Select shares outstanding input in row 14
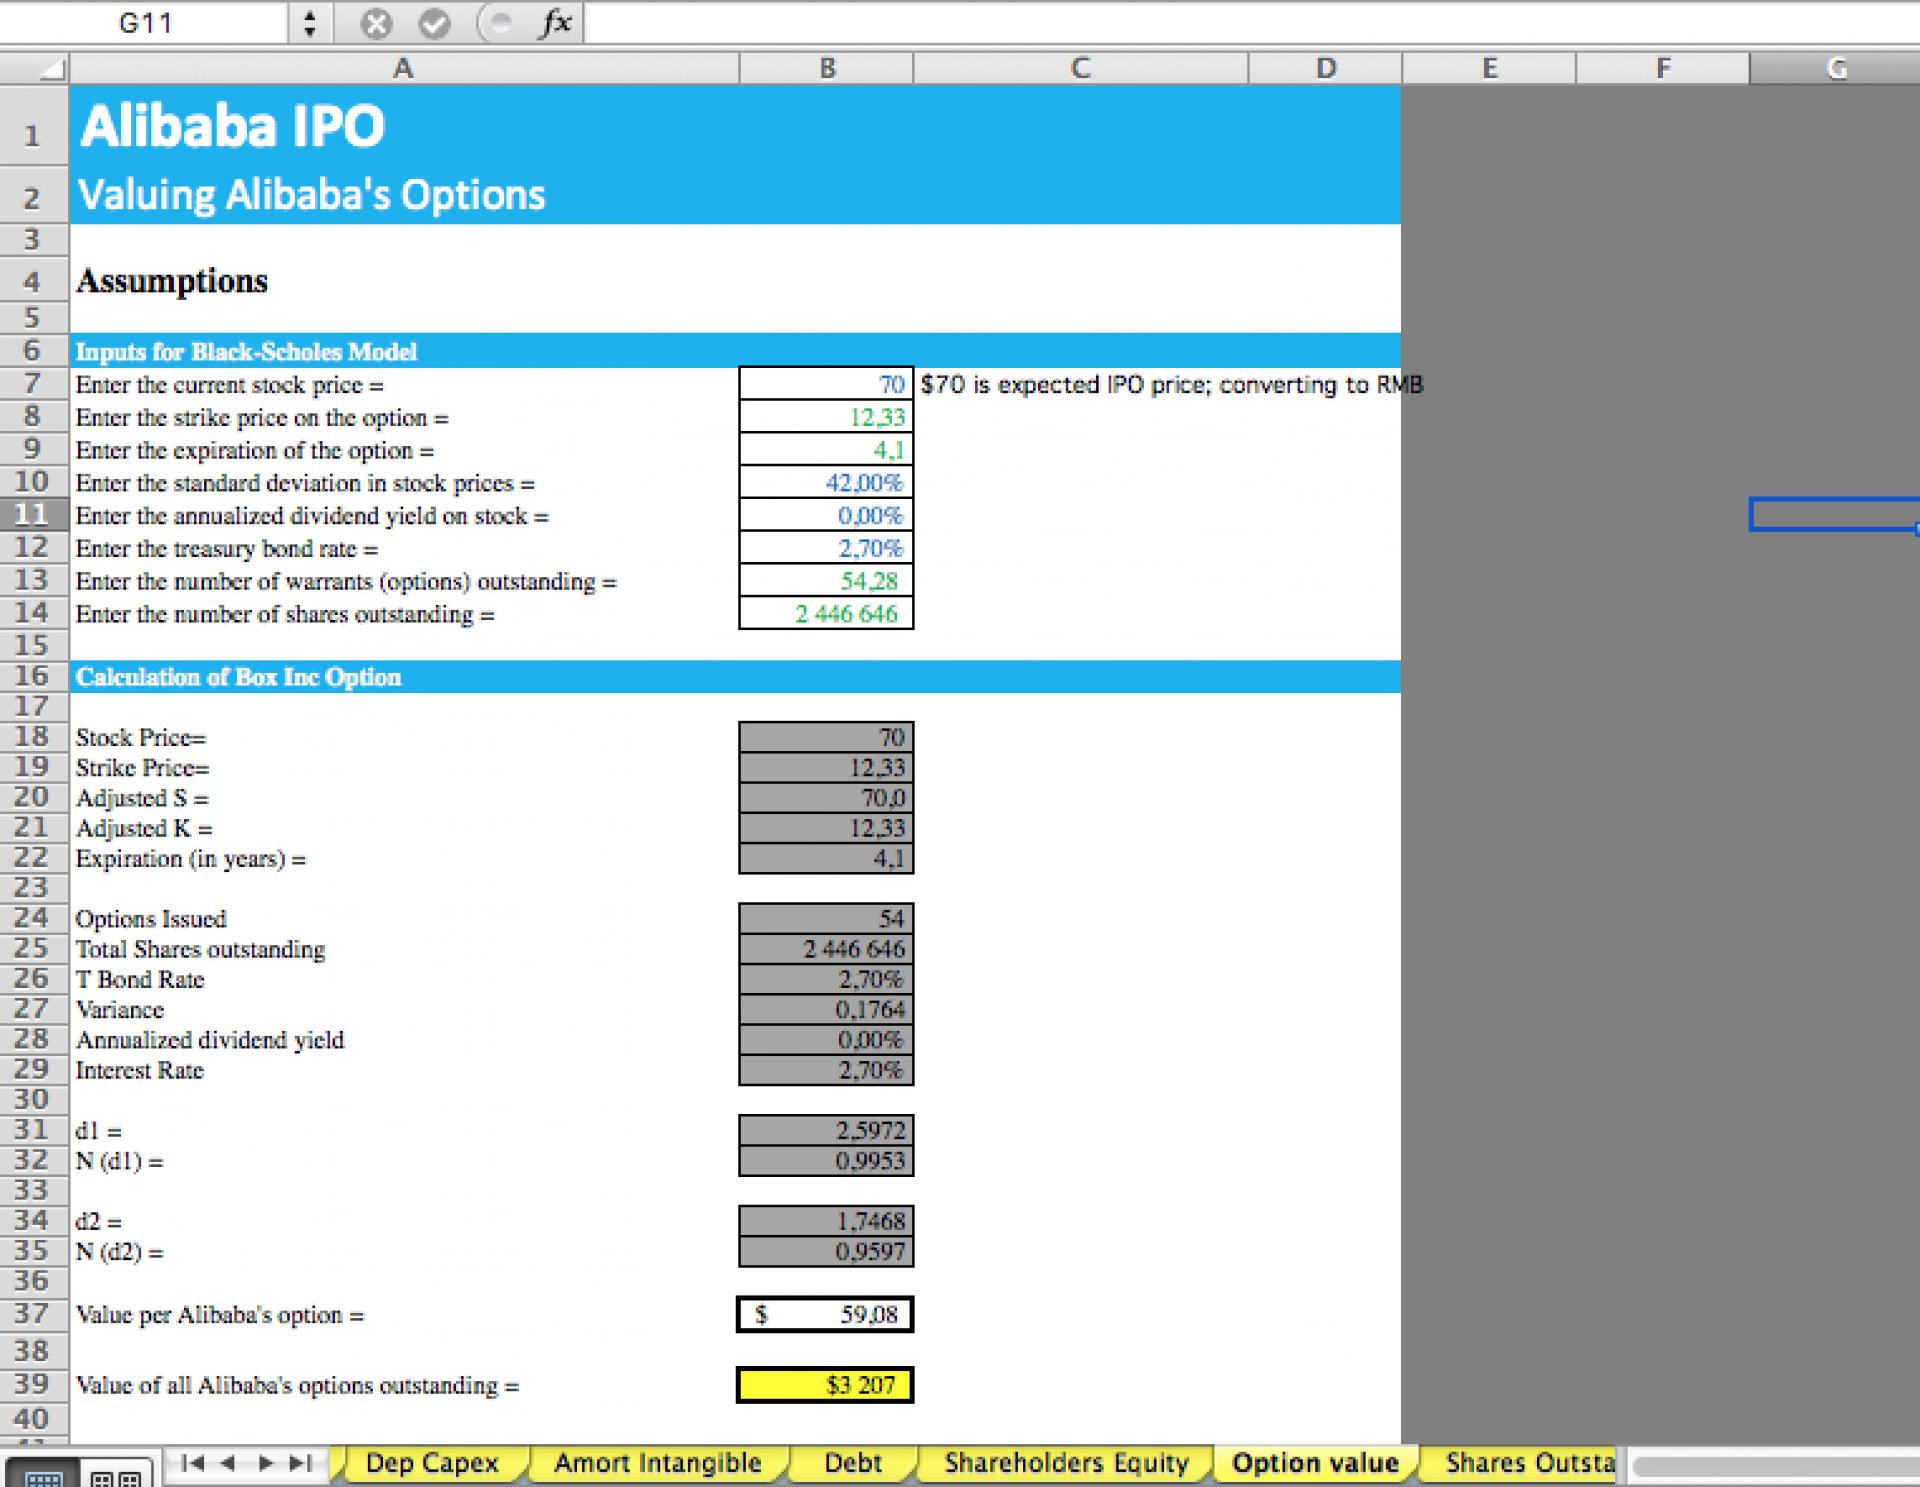This screenshot has width=1920, height=1487. point(826,614)
